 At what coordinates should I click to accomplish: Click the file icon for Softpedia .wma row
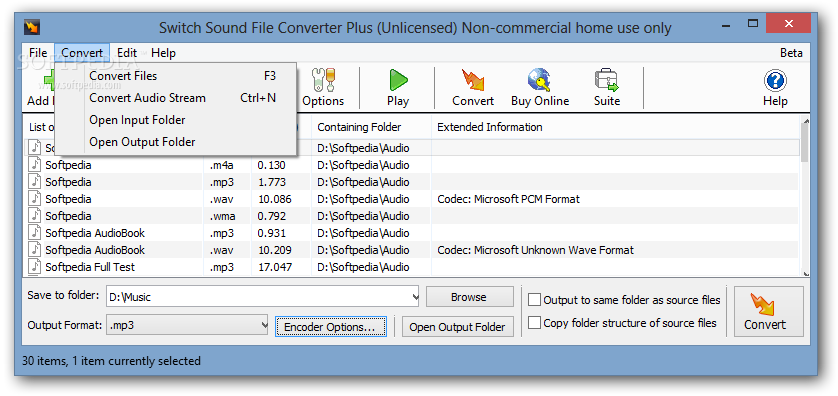coord(35,215)
